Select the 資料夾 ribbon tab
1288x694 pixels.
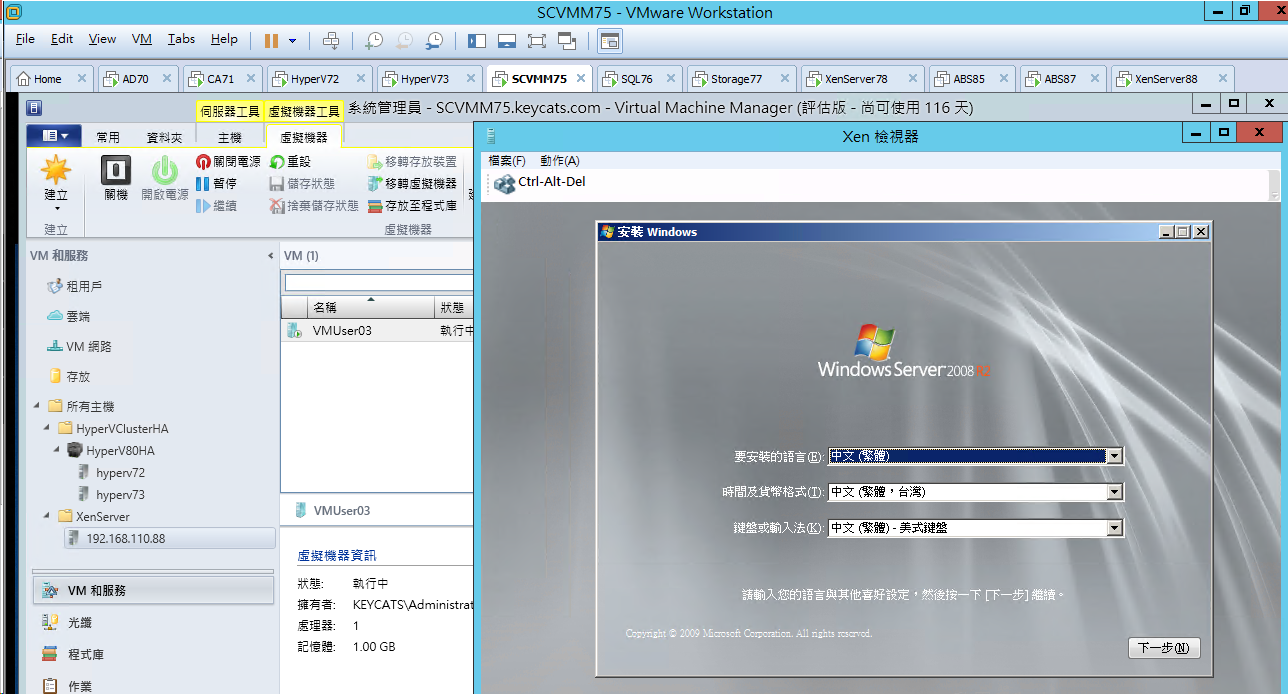(x=165, y=137)
